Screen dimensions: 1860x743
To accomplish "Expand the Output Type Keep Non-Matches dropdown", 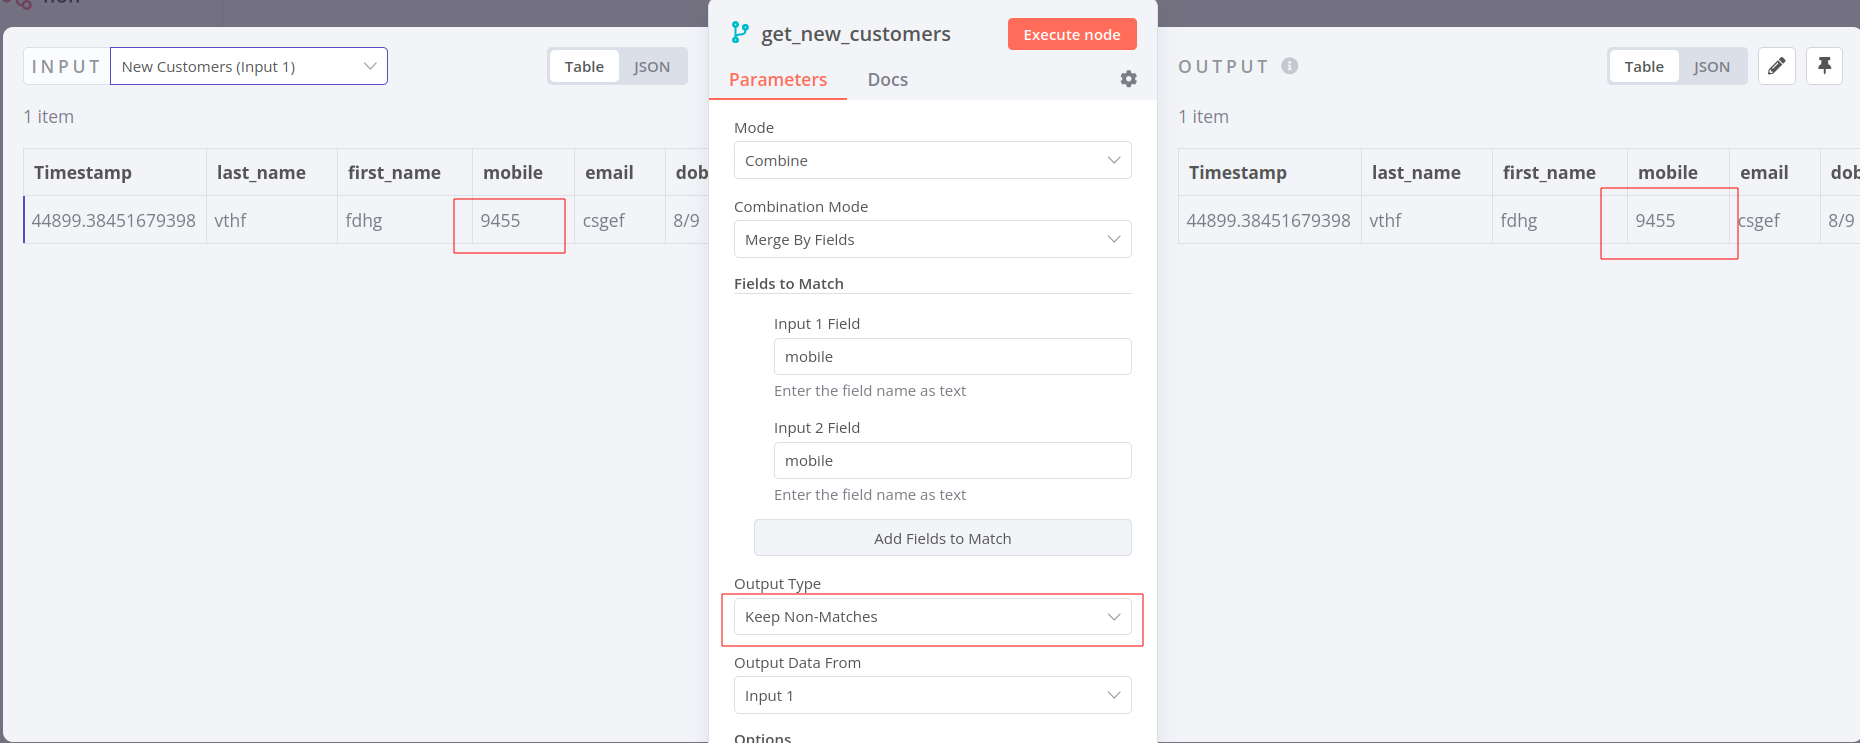I will pos(933,617).
